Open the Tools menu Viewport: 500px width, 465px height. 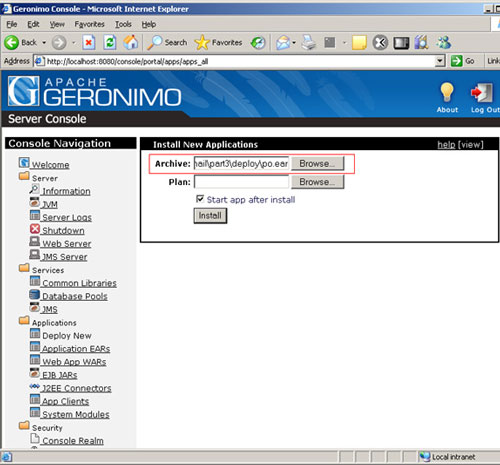123,24
